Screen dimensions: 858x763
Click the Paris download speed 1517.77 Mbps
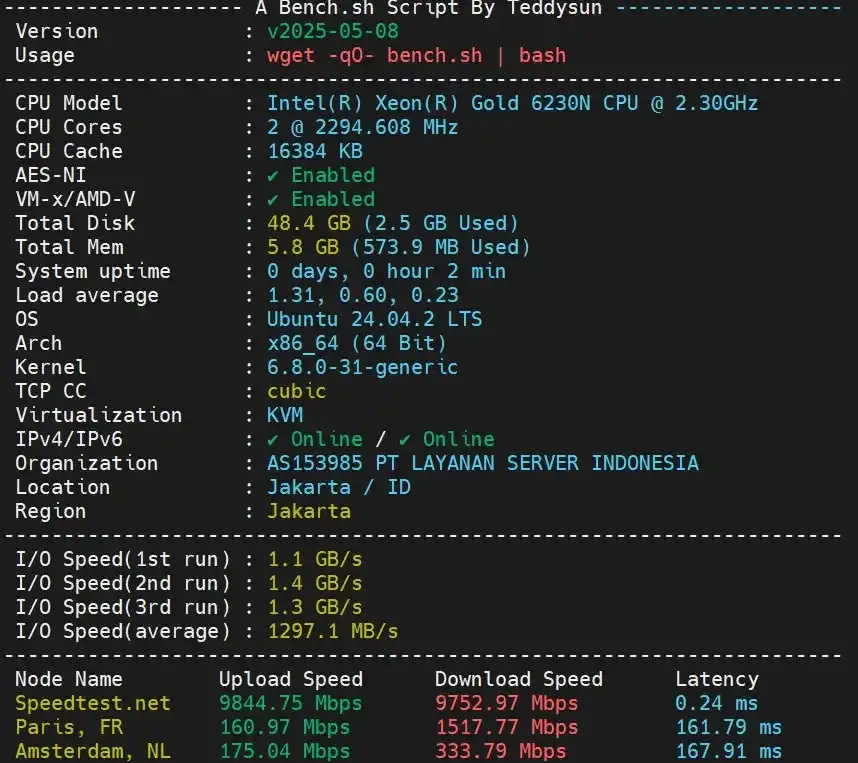pos(507,727)
